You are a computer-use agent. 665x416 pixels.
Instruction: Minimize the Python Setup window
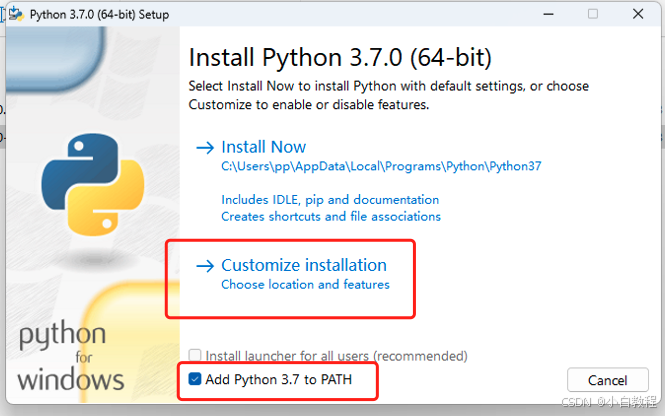(x=548, y=14)
